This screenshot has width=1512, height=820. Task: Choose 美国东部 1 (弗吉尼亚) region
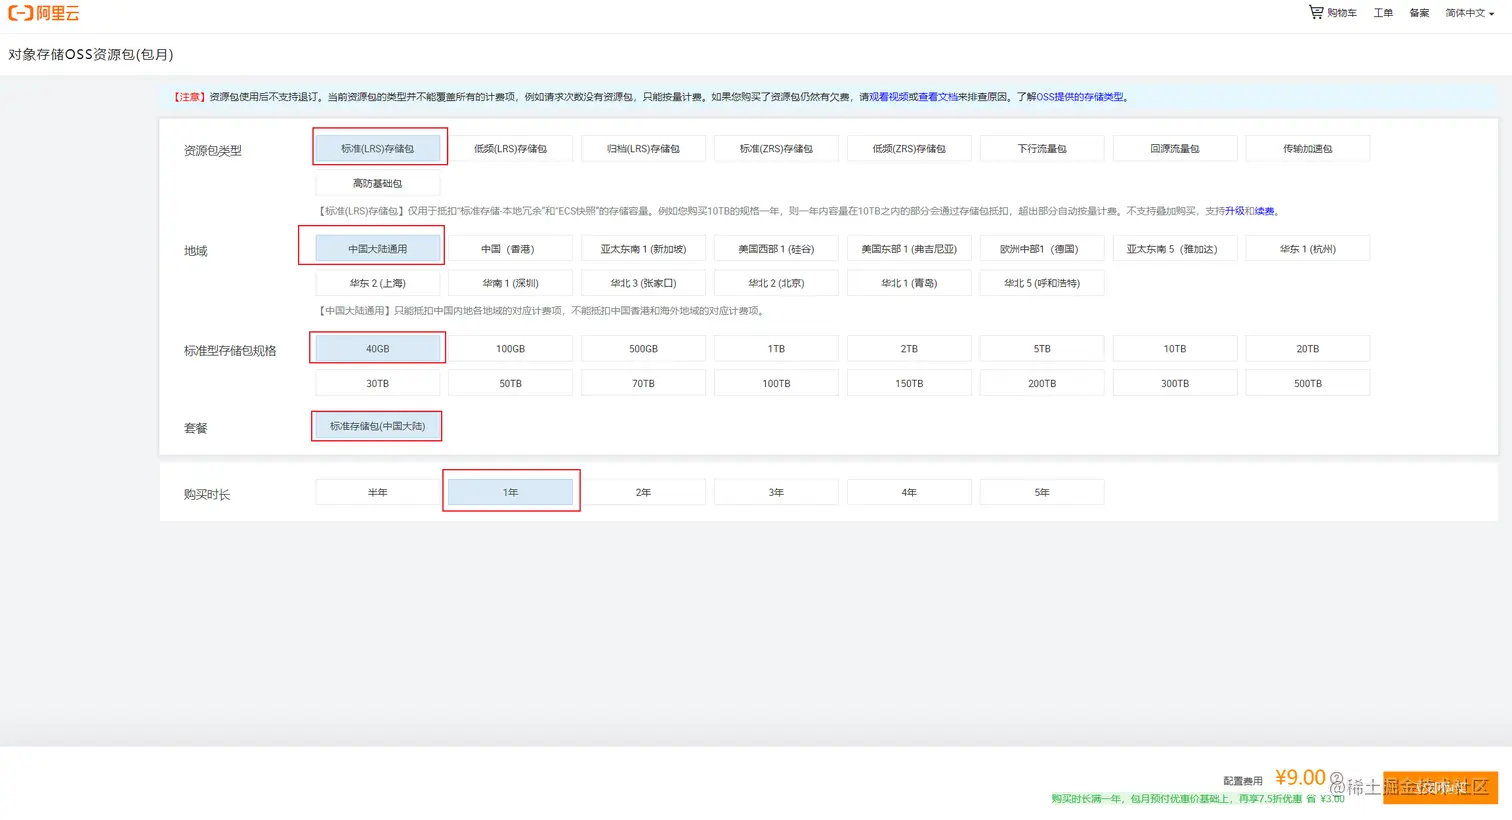point(909,248)
